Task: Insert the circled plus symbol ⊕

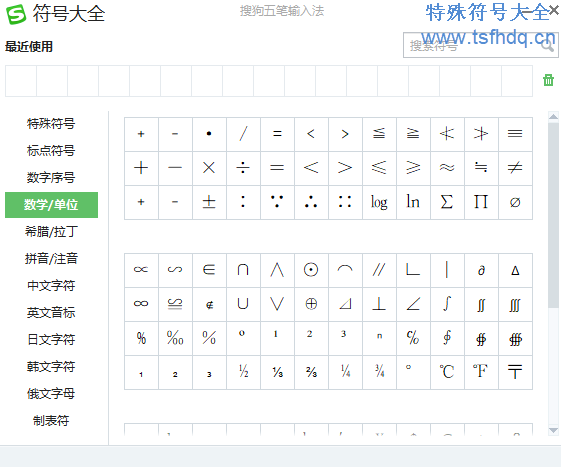Action: coord(311,304)
